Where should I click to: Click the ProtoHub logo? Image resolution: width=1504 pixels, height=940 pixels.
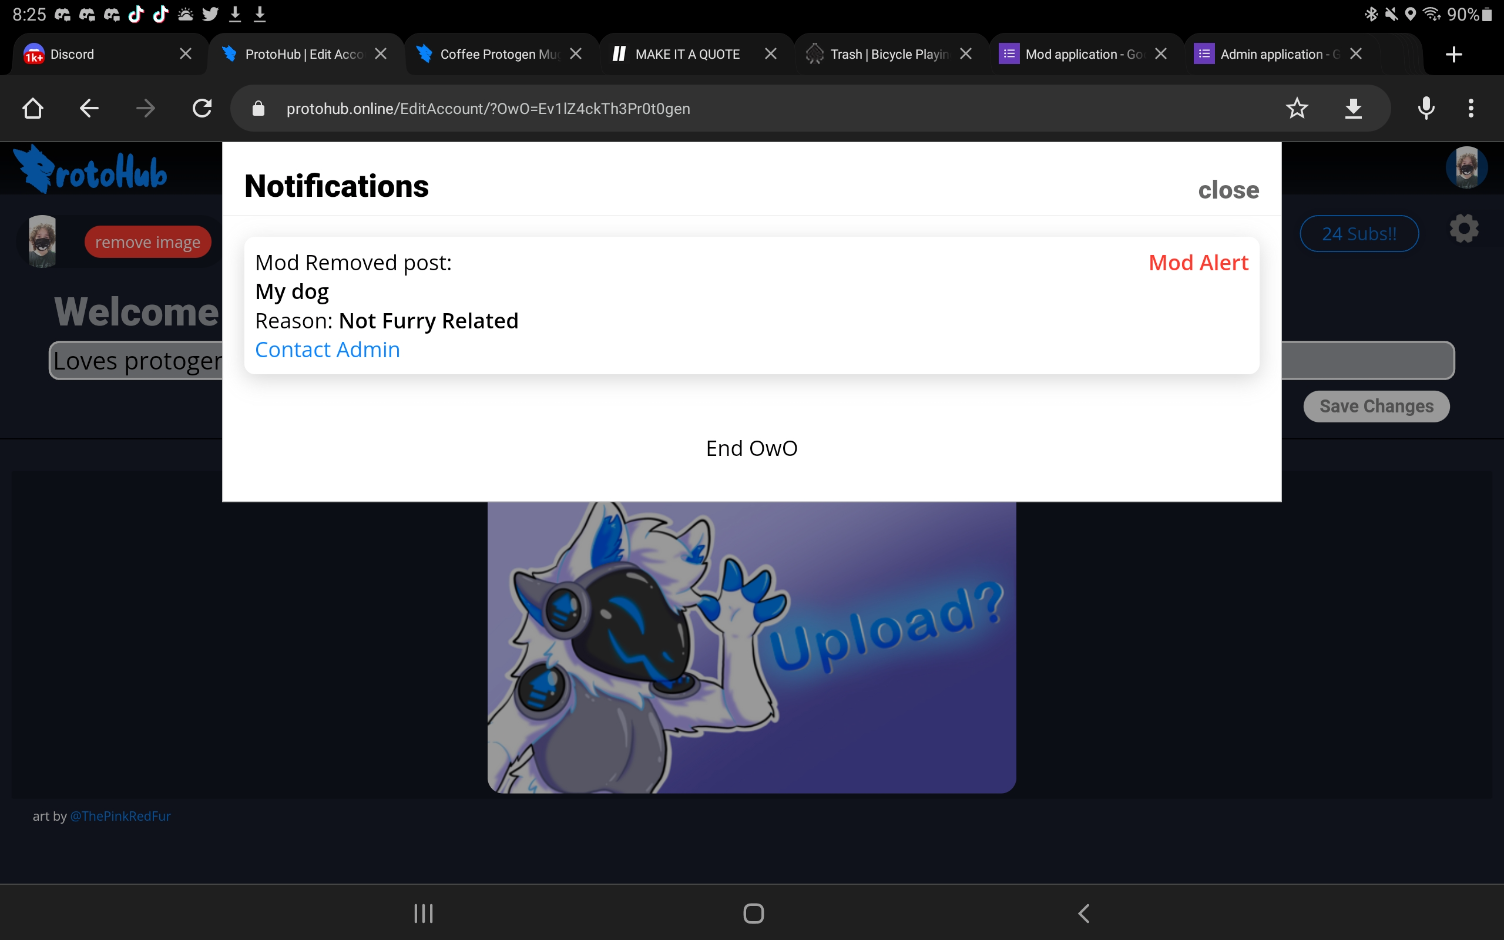[x=92, y=170]
